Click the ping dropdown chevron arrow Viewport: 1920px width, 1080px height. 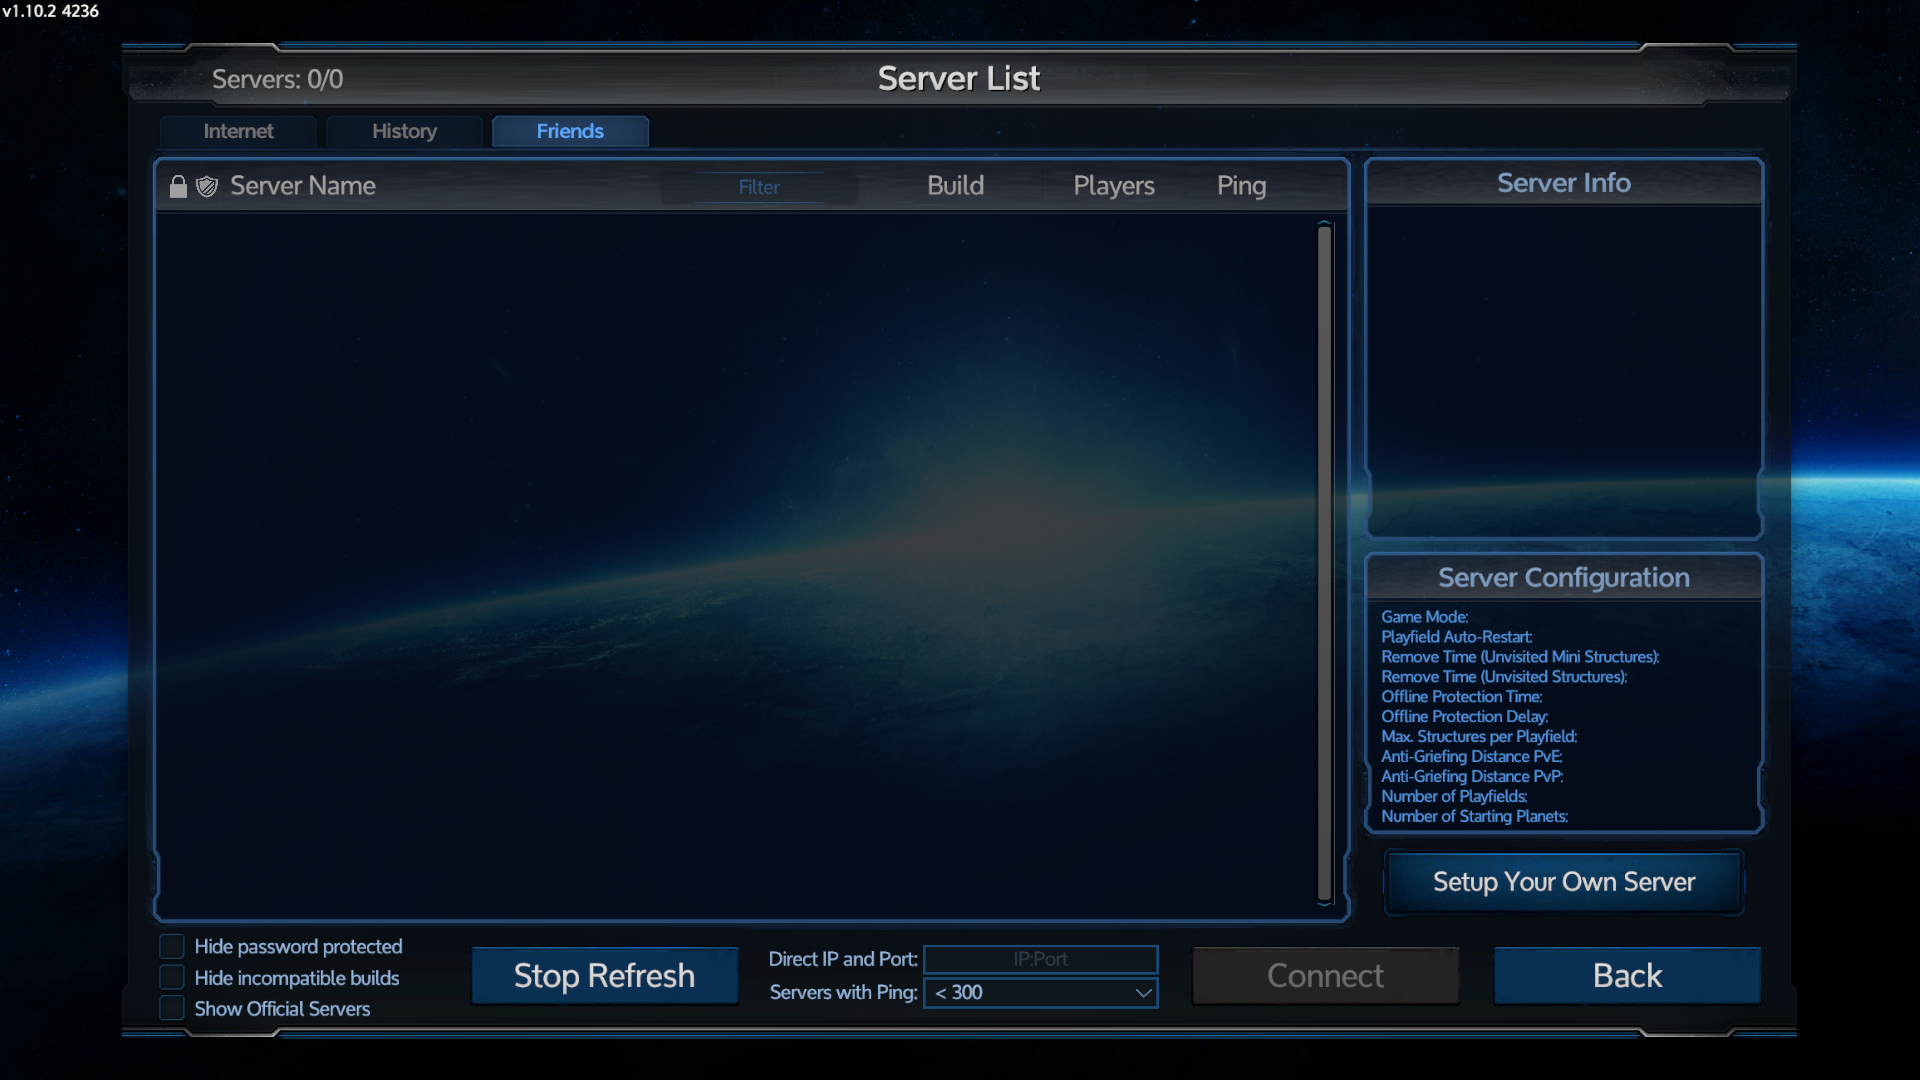[x=1143, y=993]
